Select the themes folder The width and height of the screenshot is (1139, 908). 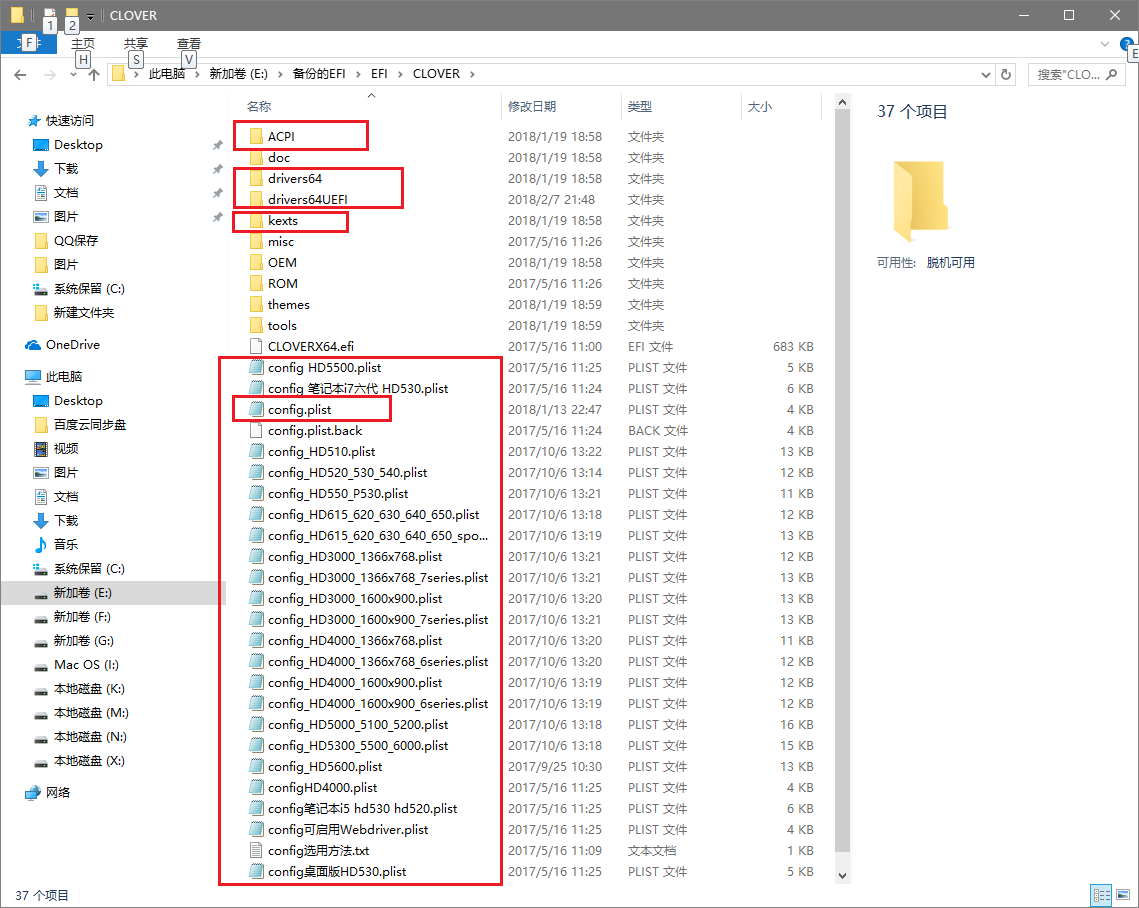pyautogui.click(x=288, y=305)
